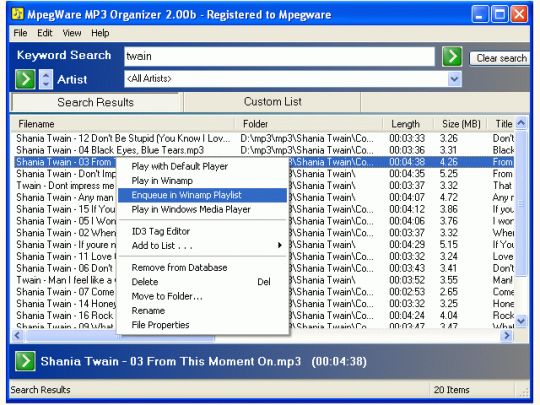Play current track with bottom green arrow

coord(25,361)
